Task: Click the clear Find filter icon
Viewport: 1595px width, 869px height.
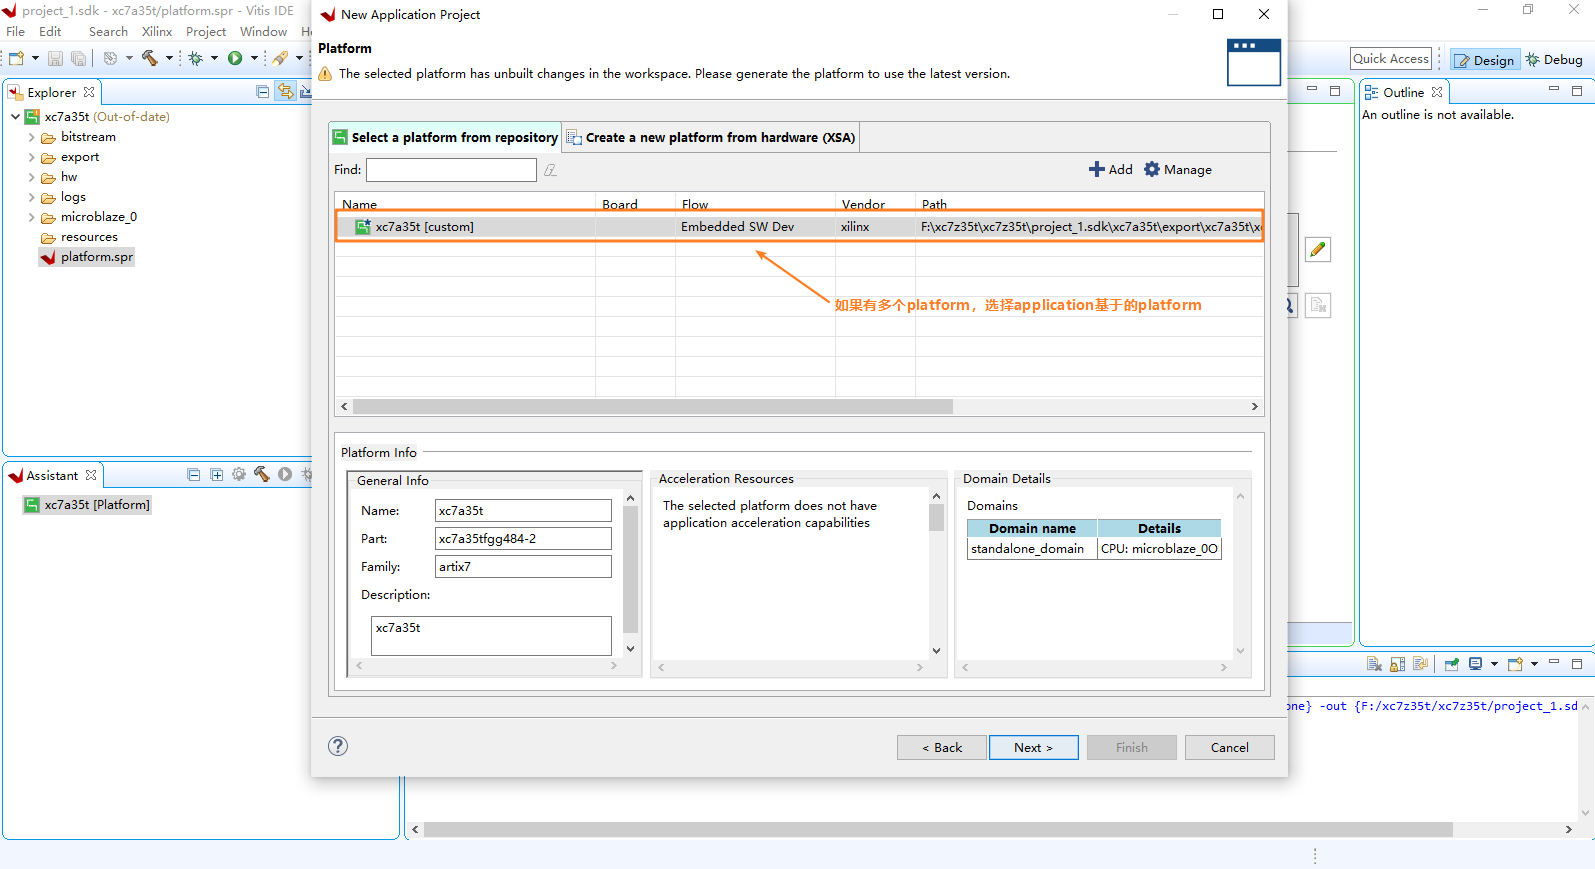Action: (x=550, y=170)
